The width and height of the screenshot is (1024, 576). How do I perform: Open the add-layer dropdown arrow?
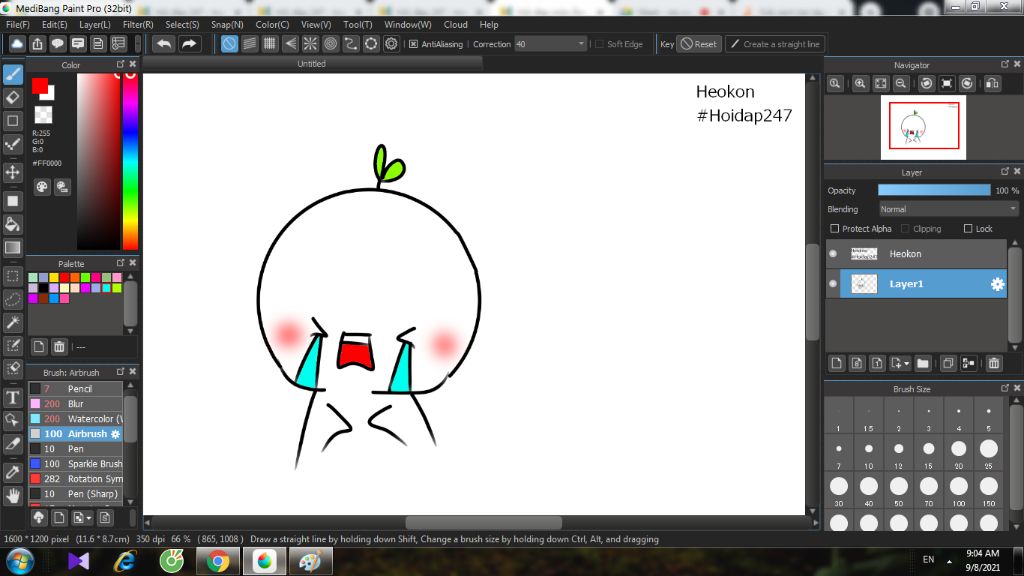click(906, 364)
